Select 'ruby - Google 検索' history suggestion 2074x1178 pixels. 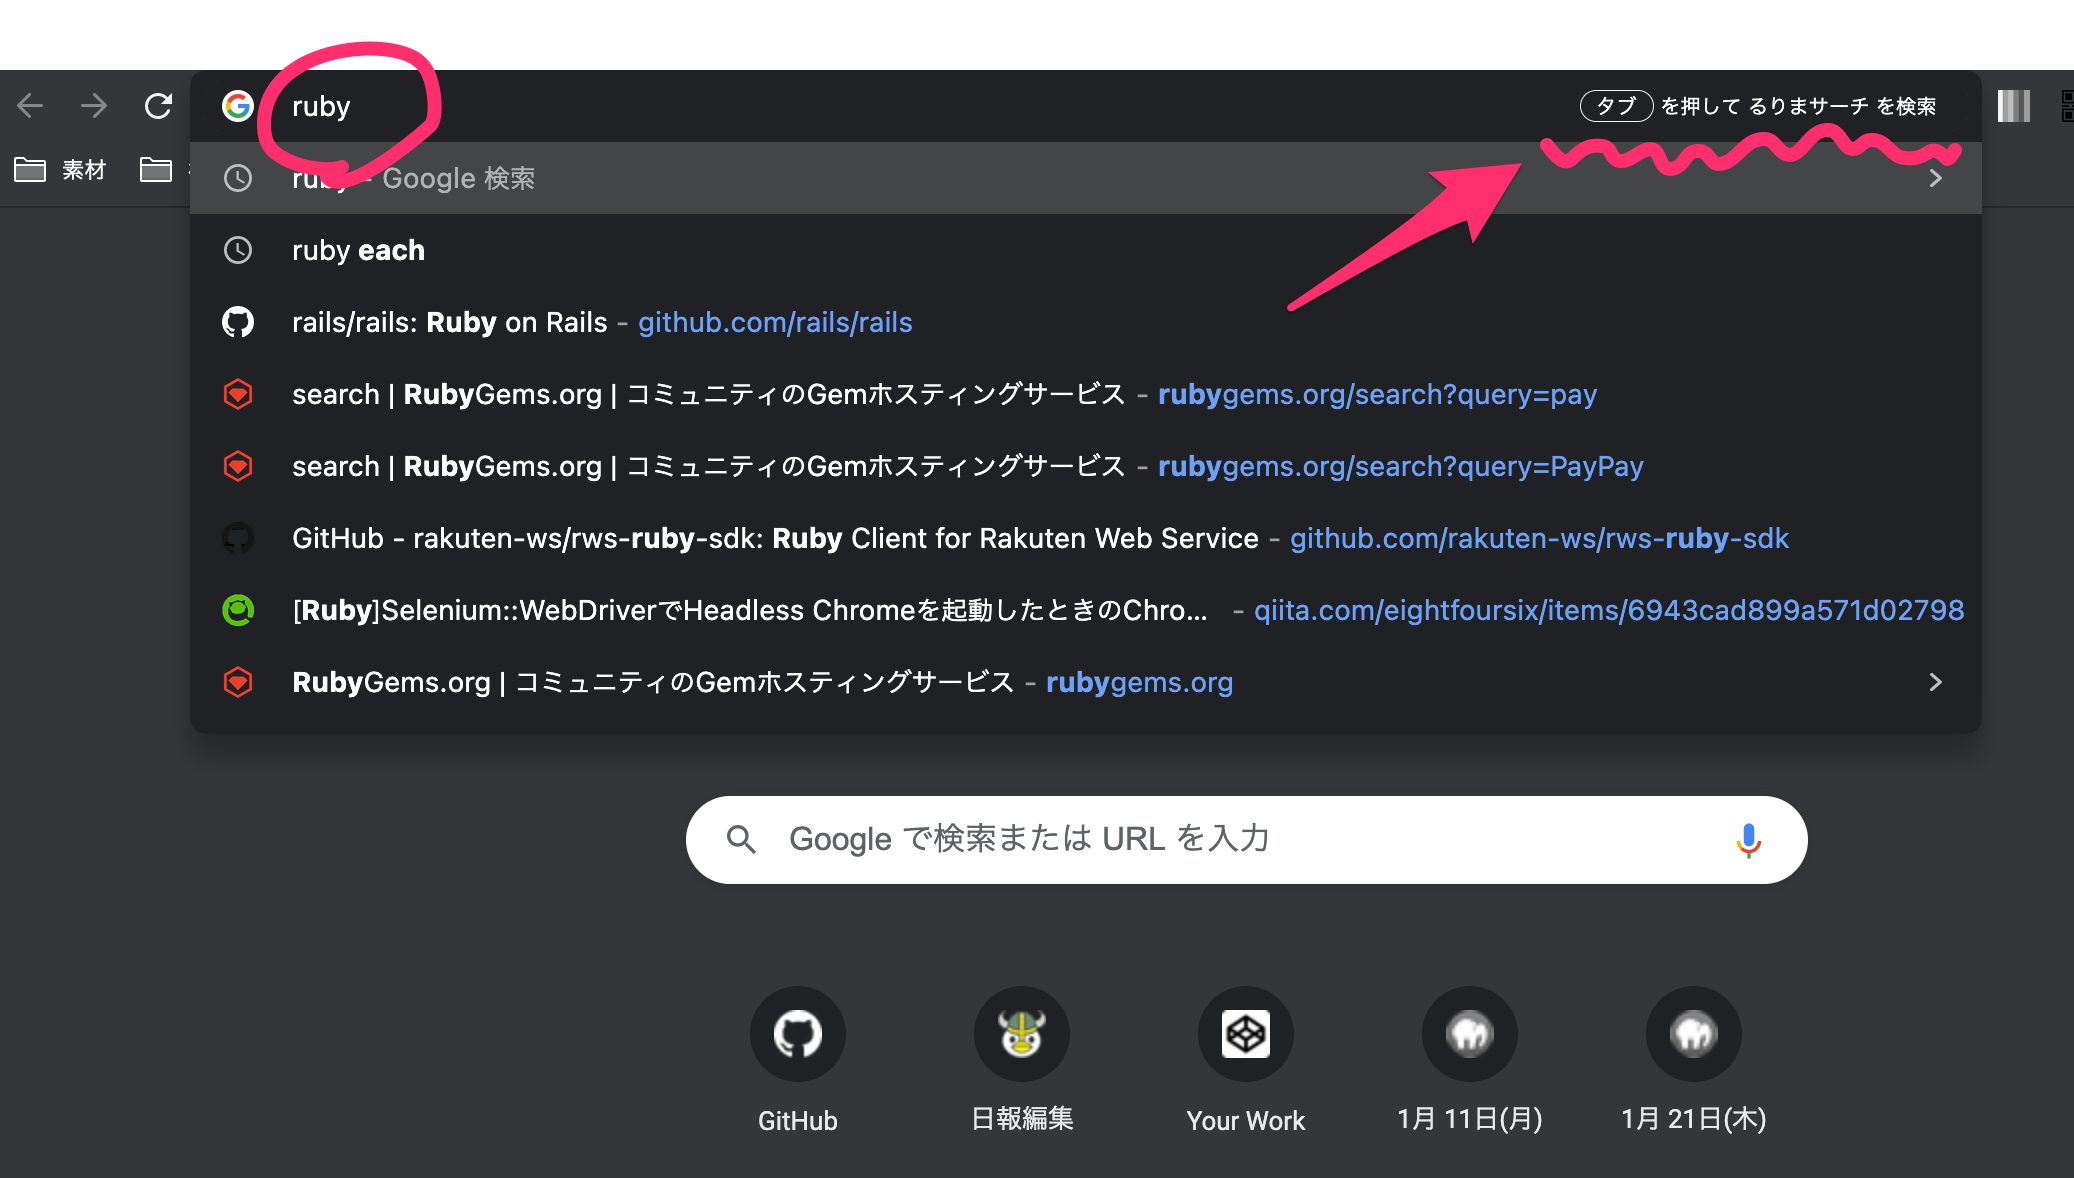coord(1086,178)
